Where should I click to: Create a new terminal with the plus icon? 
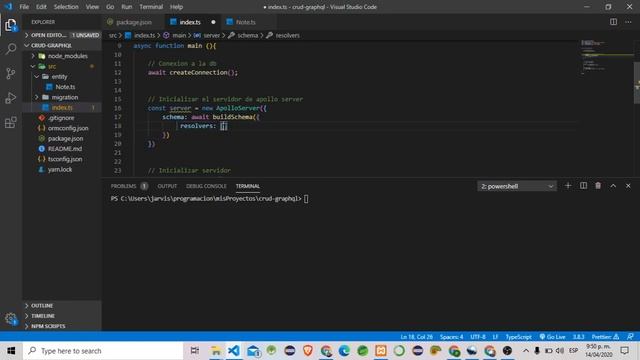click(x=568, y=186)
